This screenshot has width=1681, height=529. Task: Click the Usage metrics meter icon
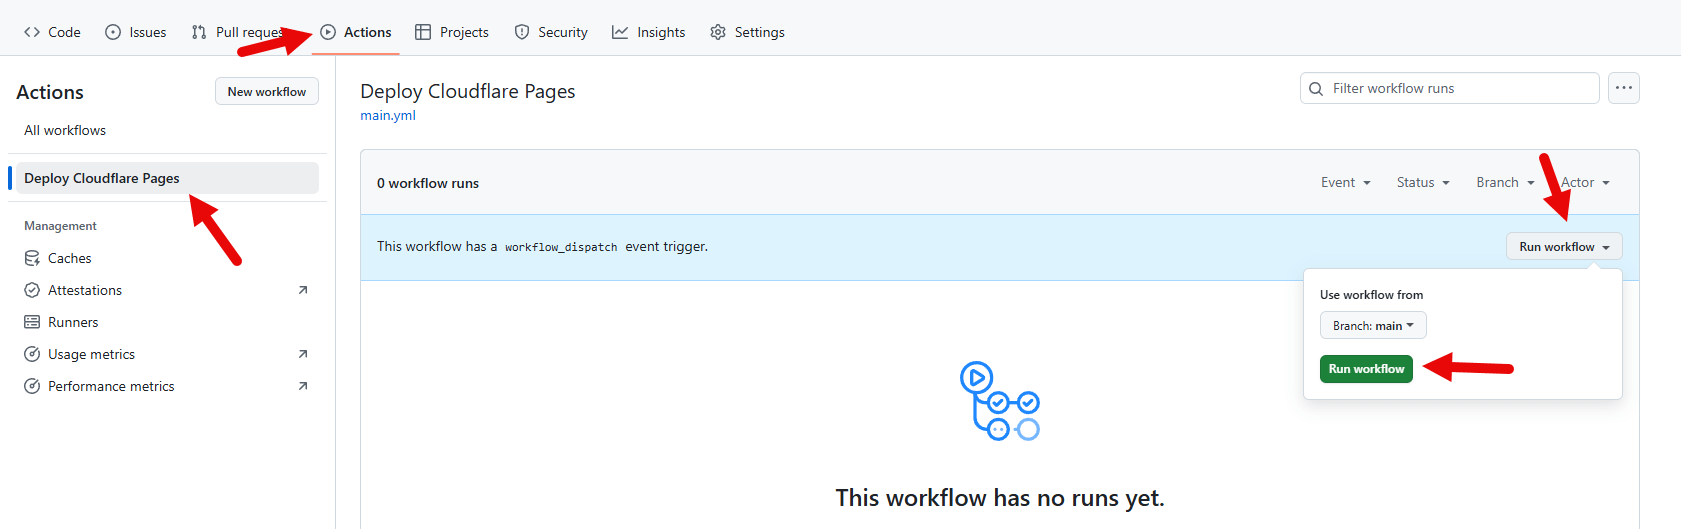click(x=32, y=354)
